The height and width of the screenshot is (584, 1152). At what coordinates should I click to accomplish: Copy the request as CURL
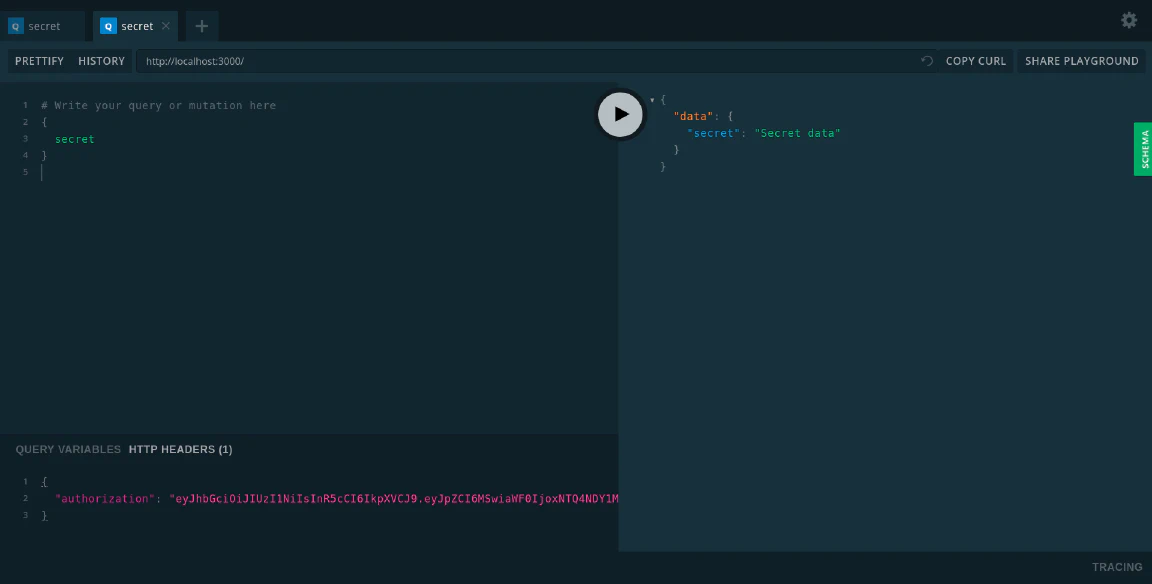(x=976, y=61)
